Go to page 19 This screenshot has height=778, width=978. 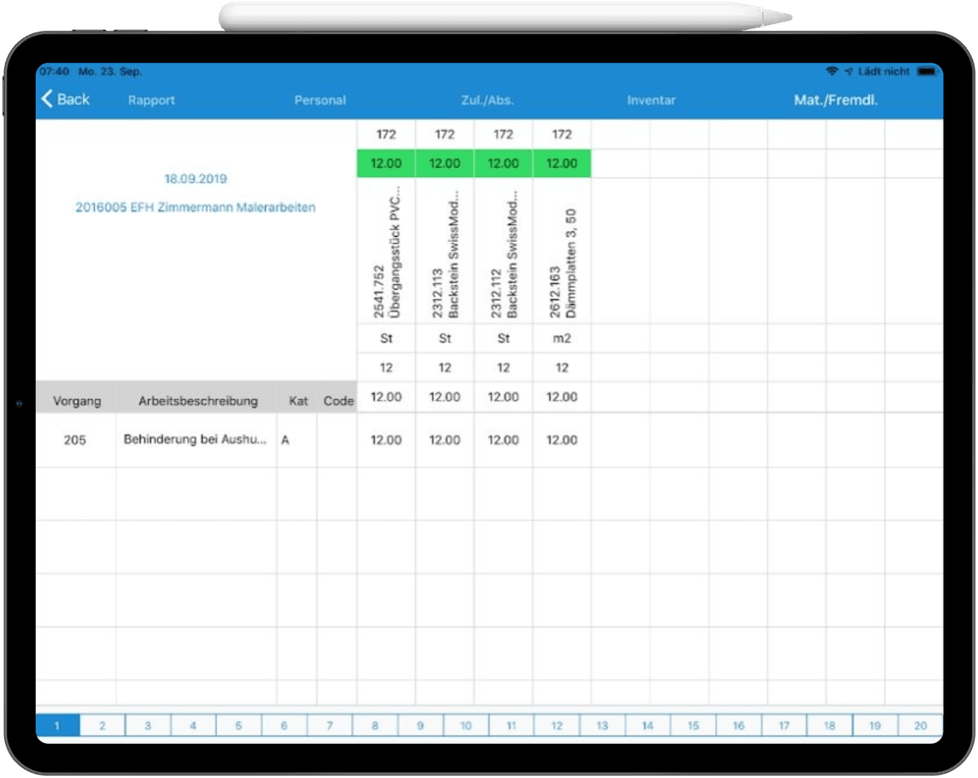click(x=875, y=726)
